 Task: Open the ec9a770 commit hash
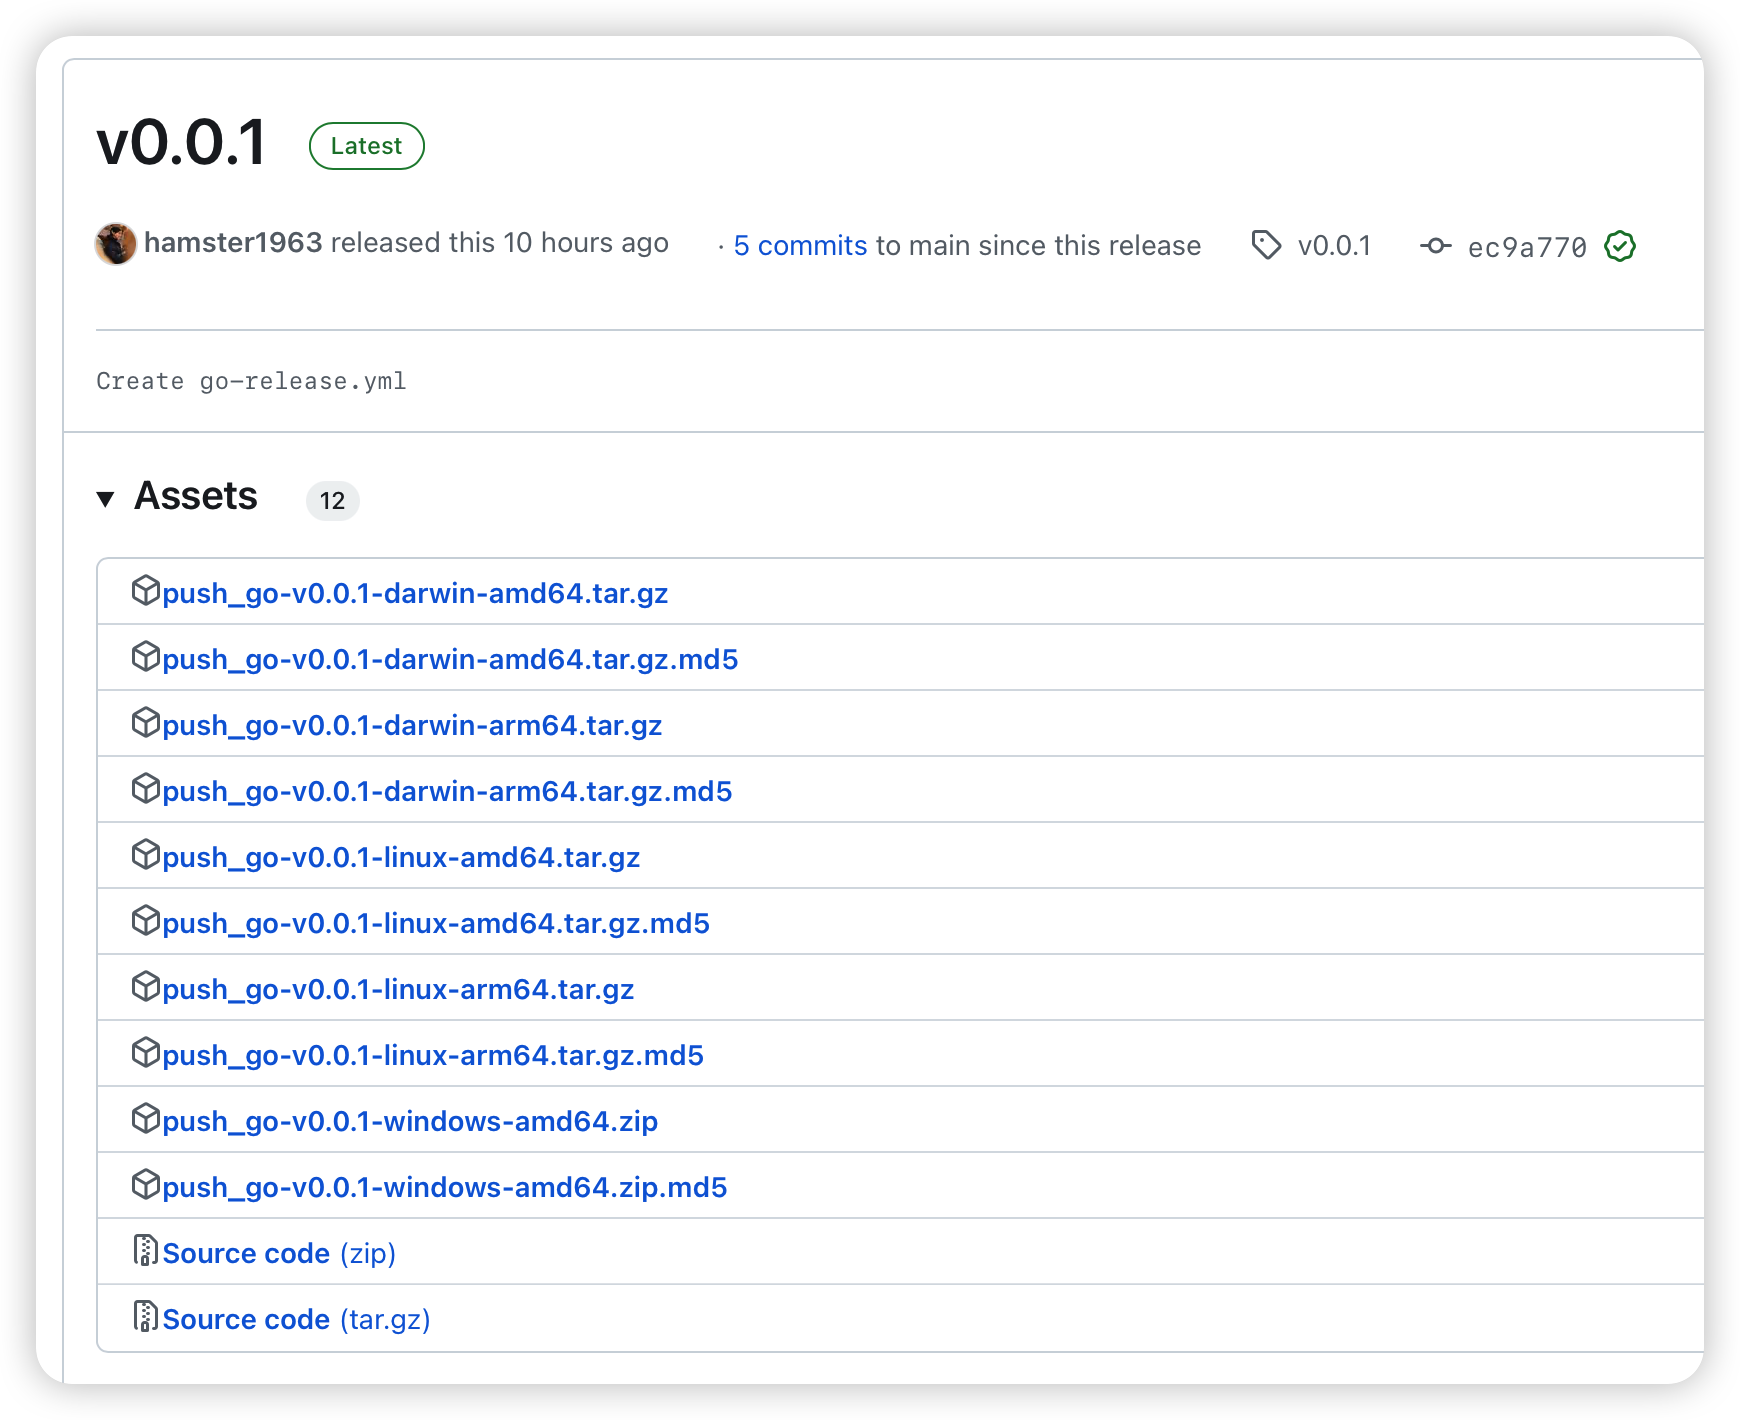click(1527, 247)
